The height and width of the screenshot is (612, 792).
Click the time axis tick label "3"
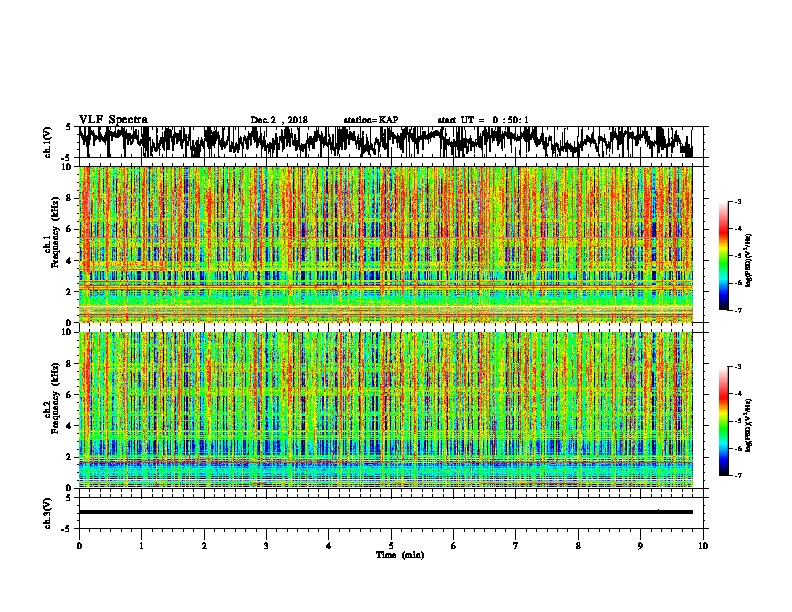pos(266,546)
